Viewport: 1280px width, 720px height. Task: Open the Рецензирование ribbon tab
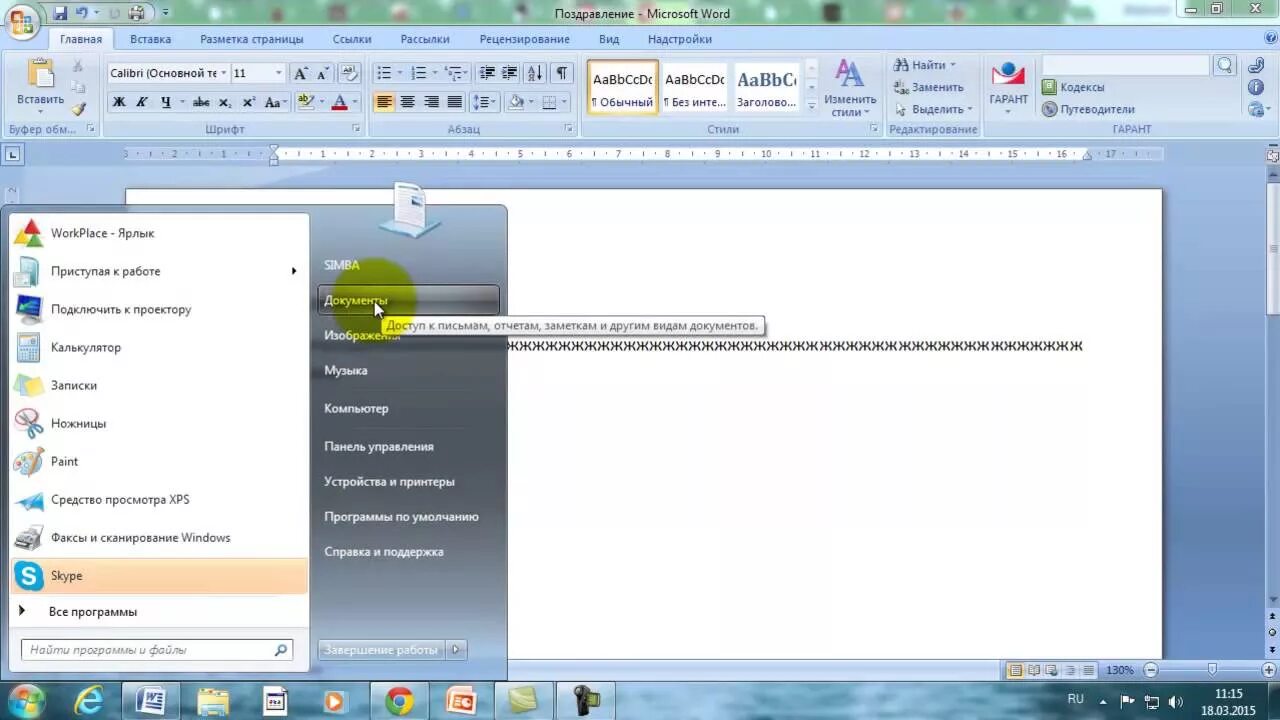click(x=524, y=39)
